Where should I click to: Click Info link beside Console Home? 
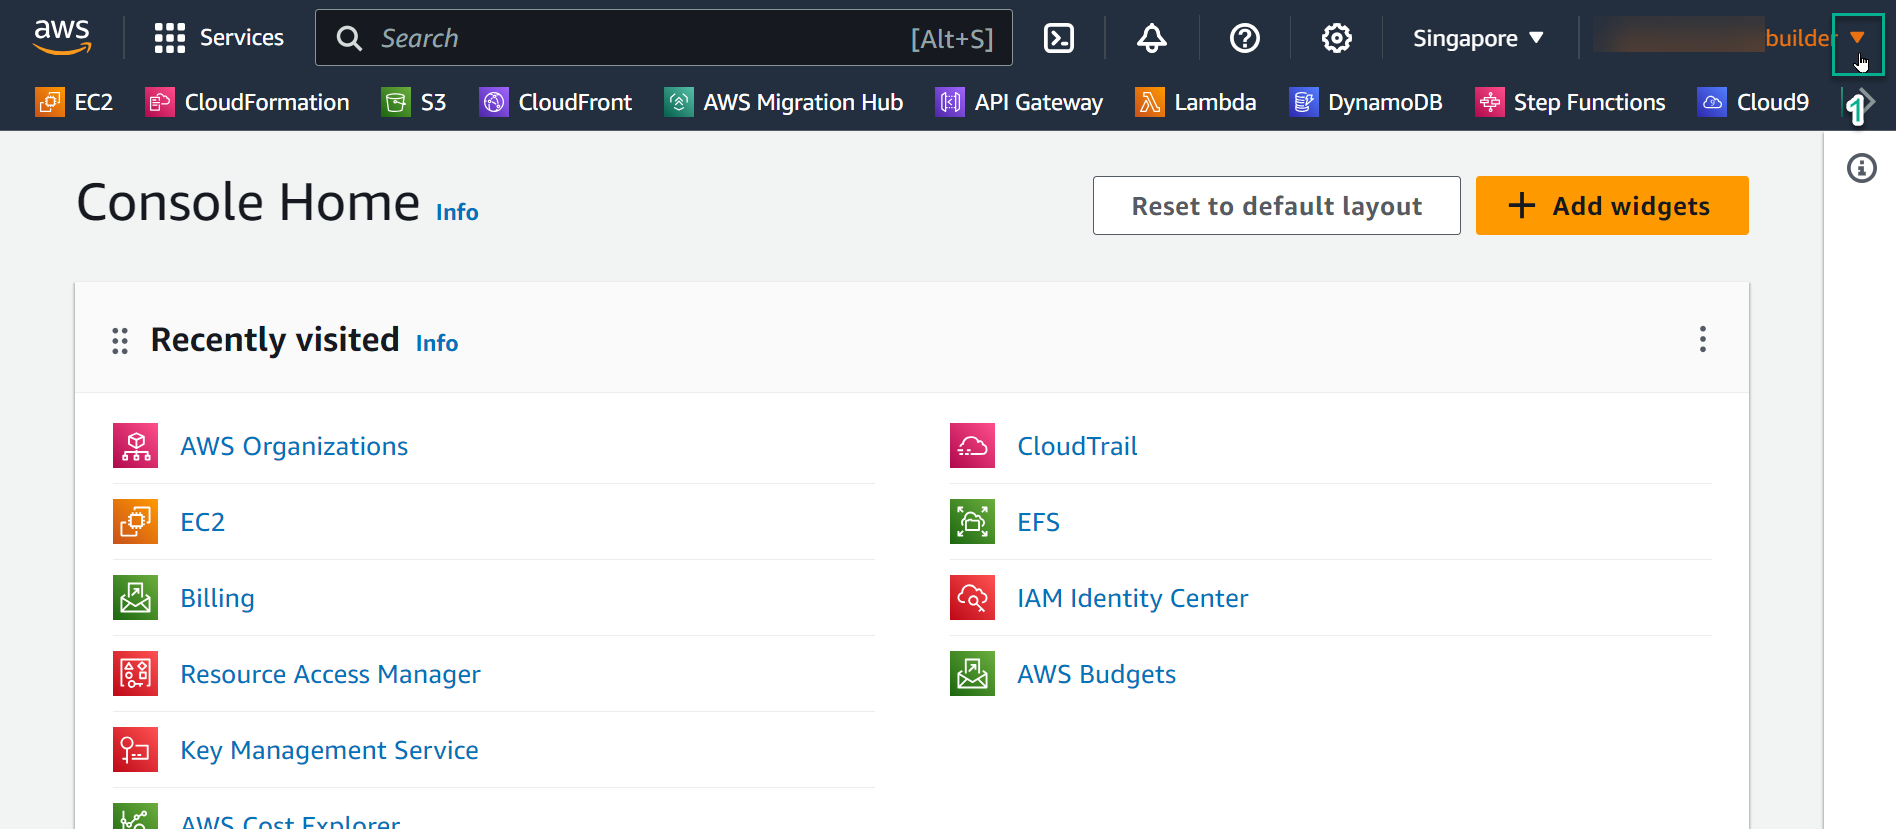(457, 212)
